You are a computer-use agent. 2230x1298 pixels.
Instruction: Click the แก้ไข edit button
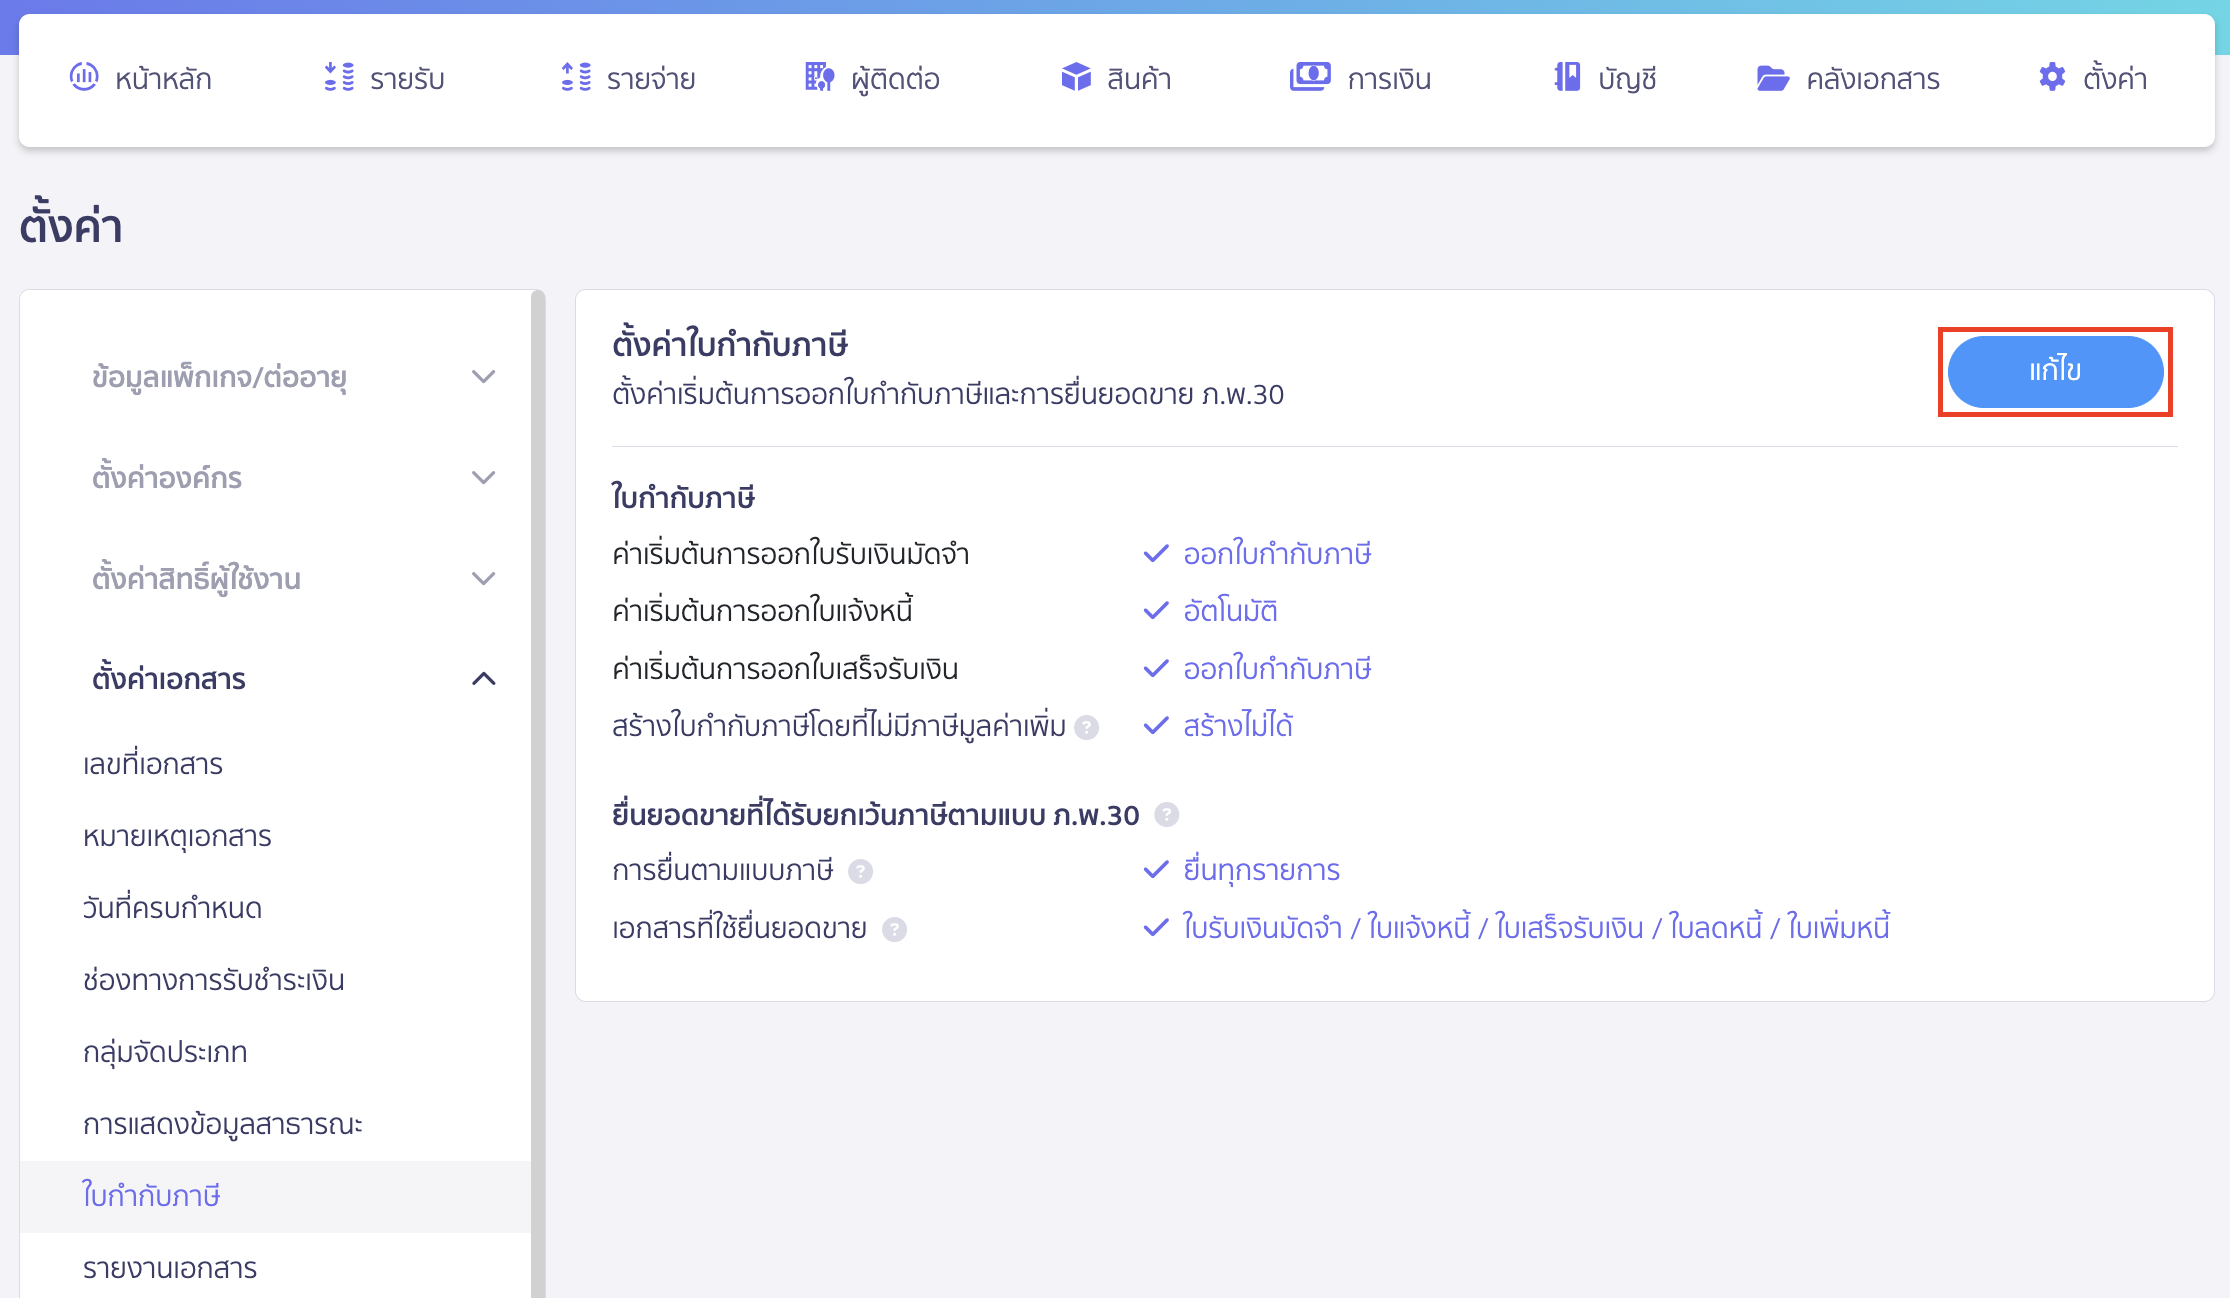(x=2054, y=371)
